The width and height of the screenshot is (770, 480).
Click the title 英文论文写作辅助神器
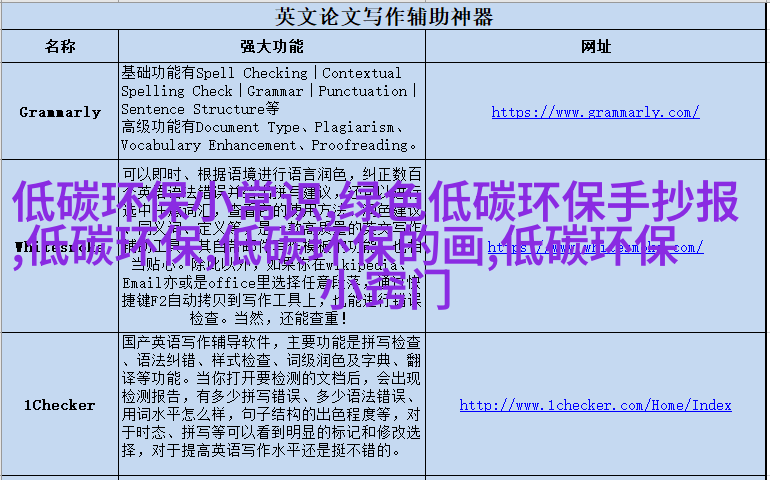point(384,17)
